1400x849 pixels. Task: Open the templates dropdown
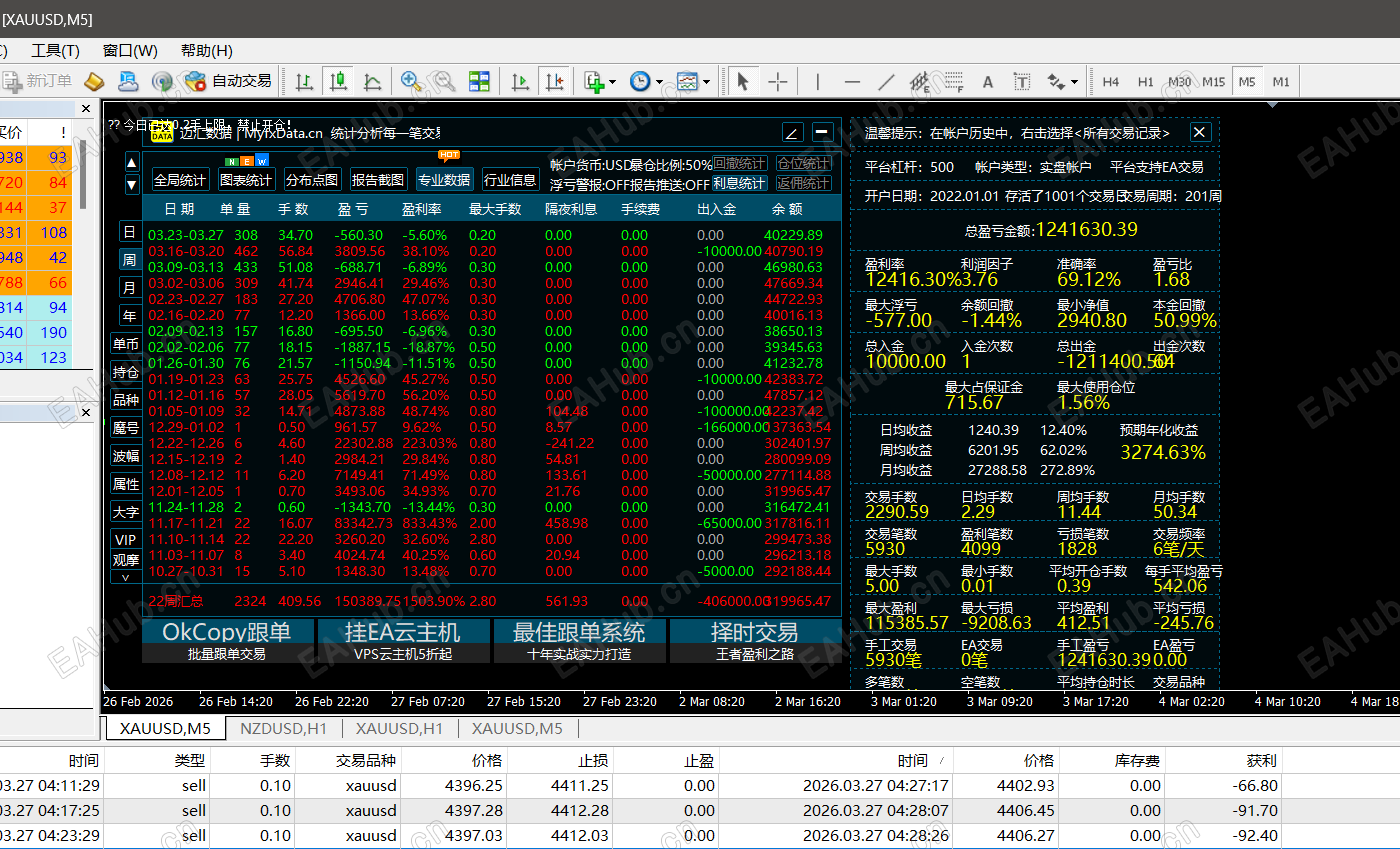pos(692,81)
